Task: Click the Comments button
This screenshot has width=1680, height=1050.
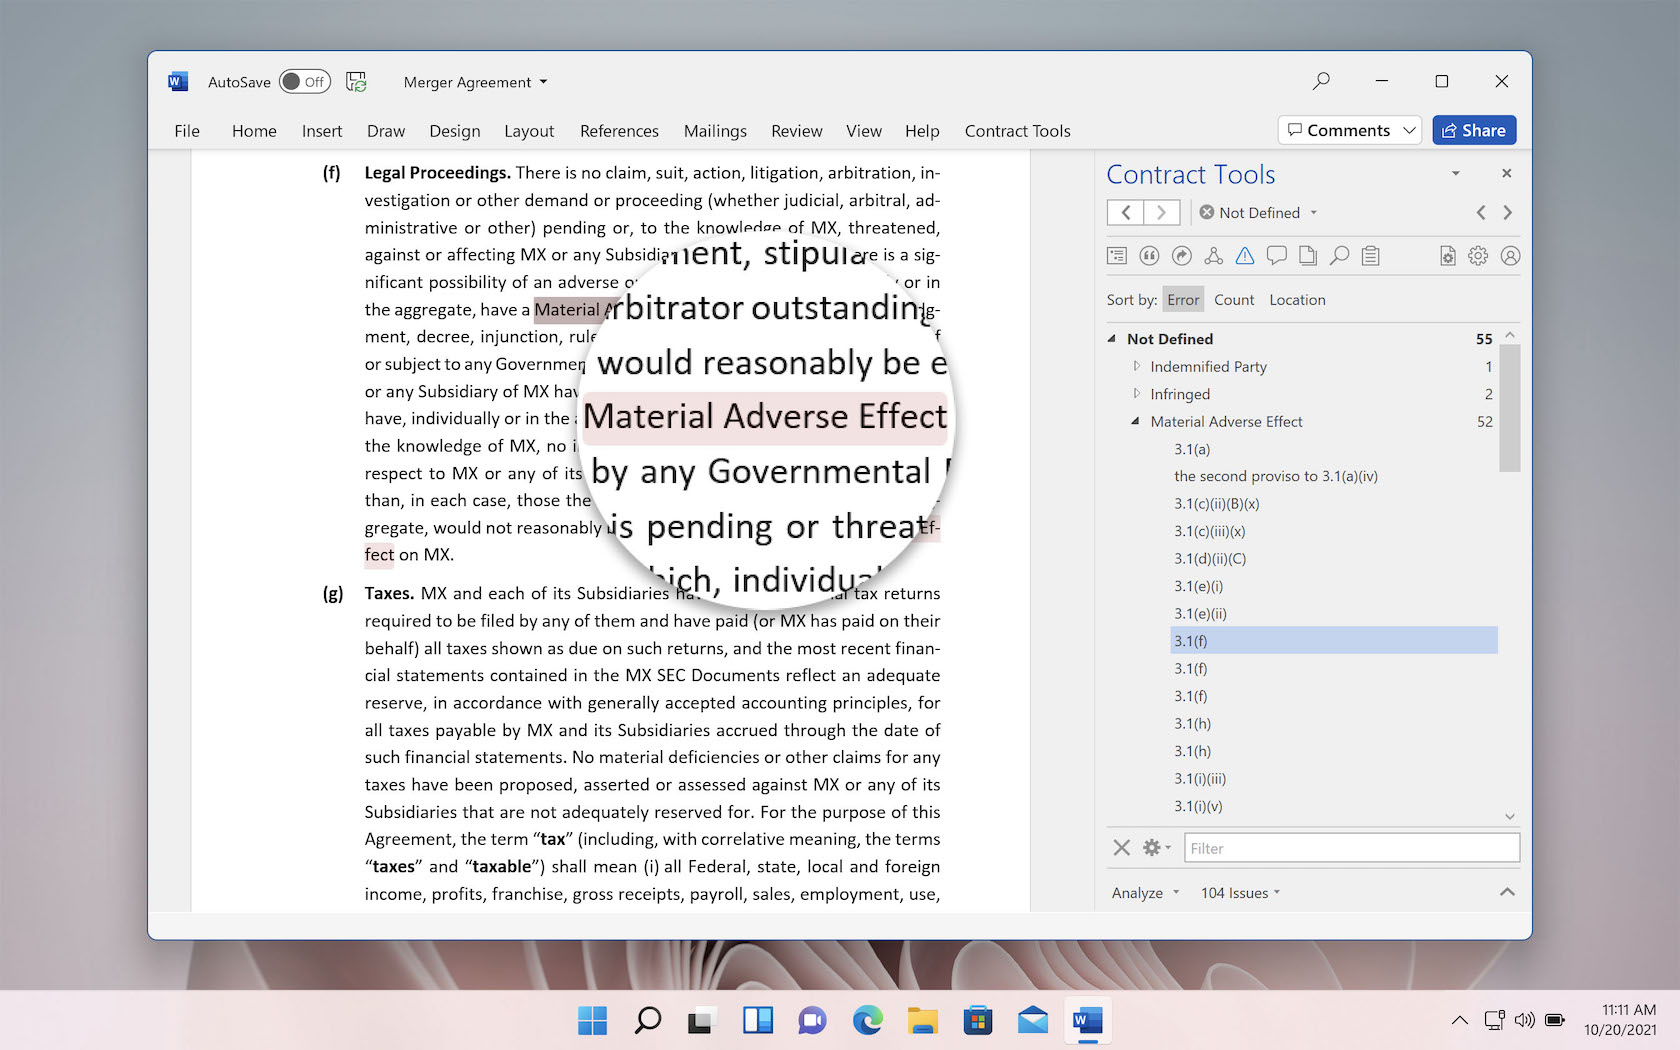Action: [x=1338, y=130]
